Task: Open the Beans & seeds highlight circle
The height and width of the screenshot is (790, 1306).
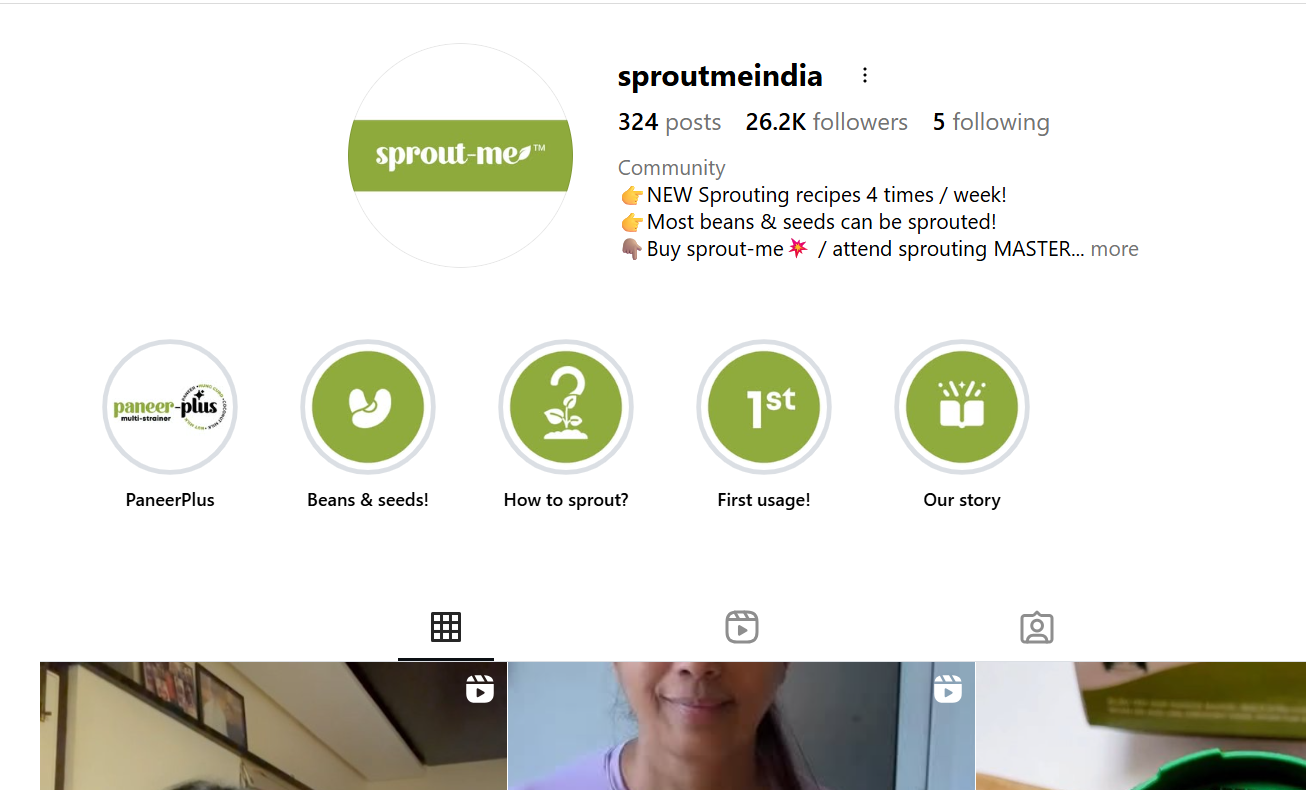Action: point(368,407)
